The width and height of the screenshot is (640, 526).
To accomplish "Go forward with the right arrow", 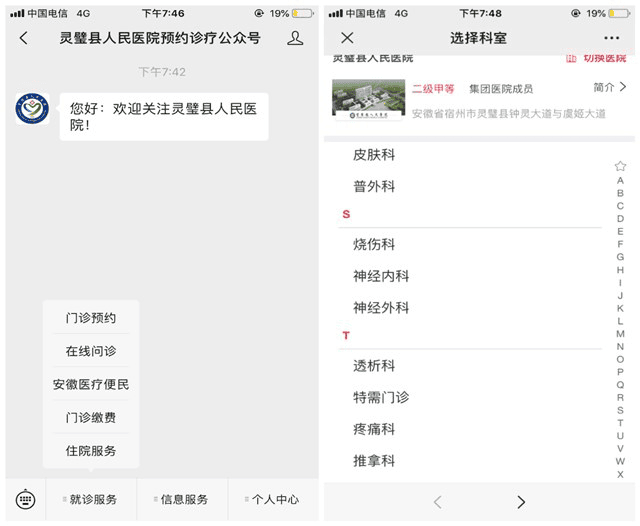I will point(520,502).
